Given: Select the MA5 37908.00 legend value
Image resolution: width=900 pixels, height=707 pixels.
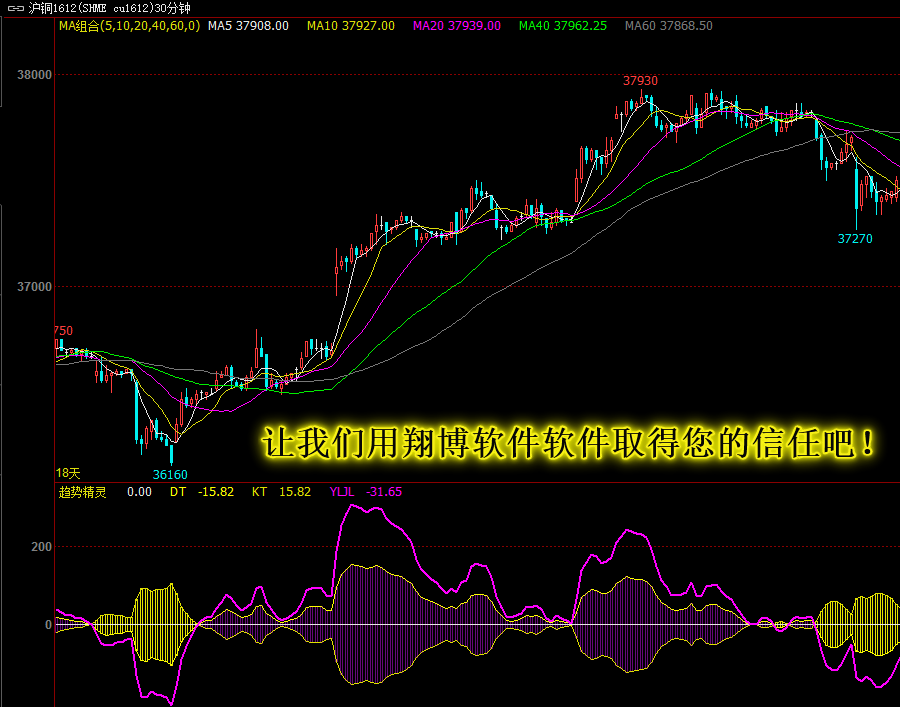Looking at the screenshot, I should [x=248, y=26].
